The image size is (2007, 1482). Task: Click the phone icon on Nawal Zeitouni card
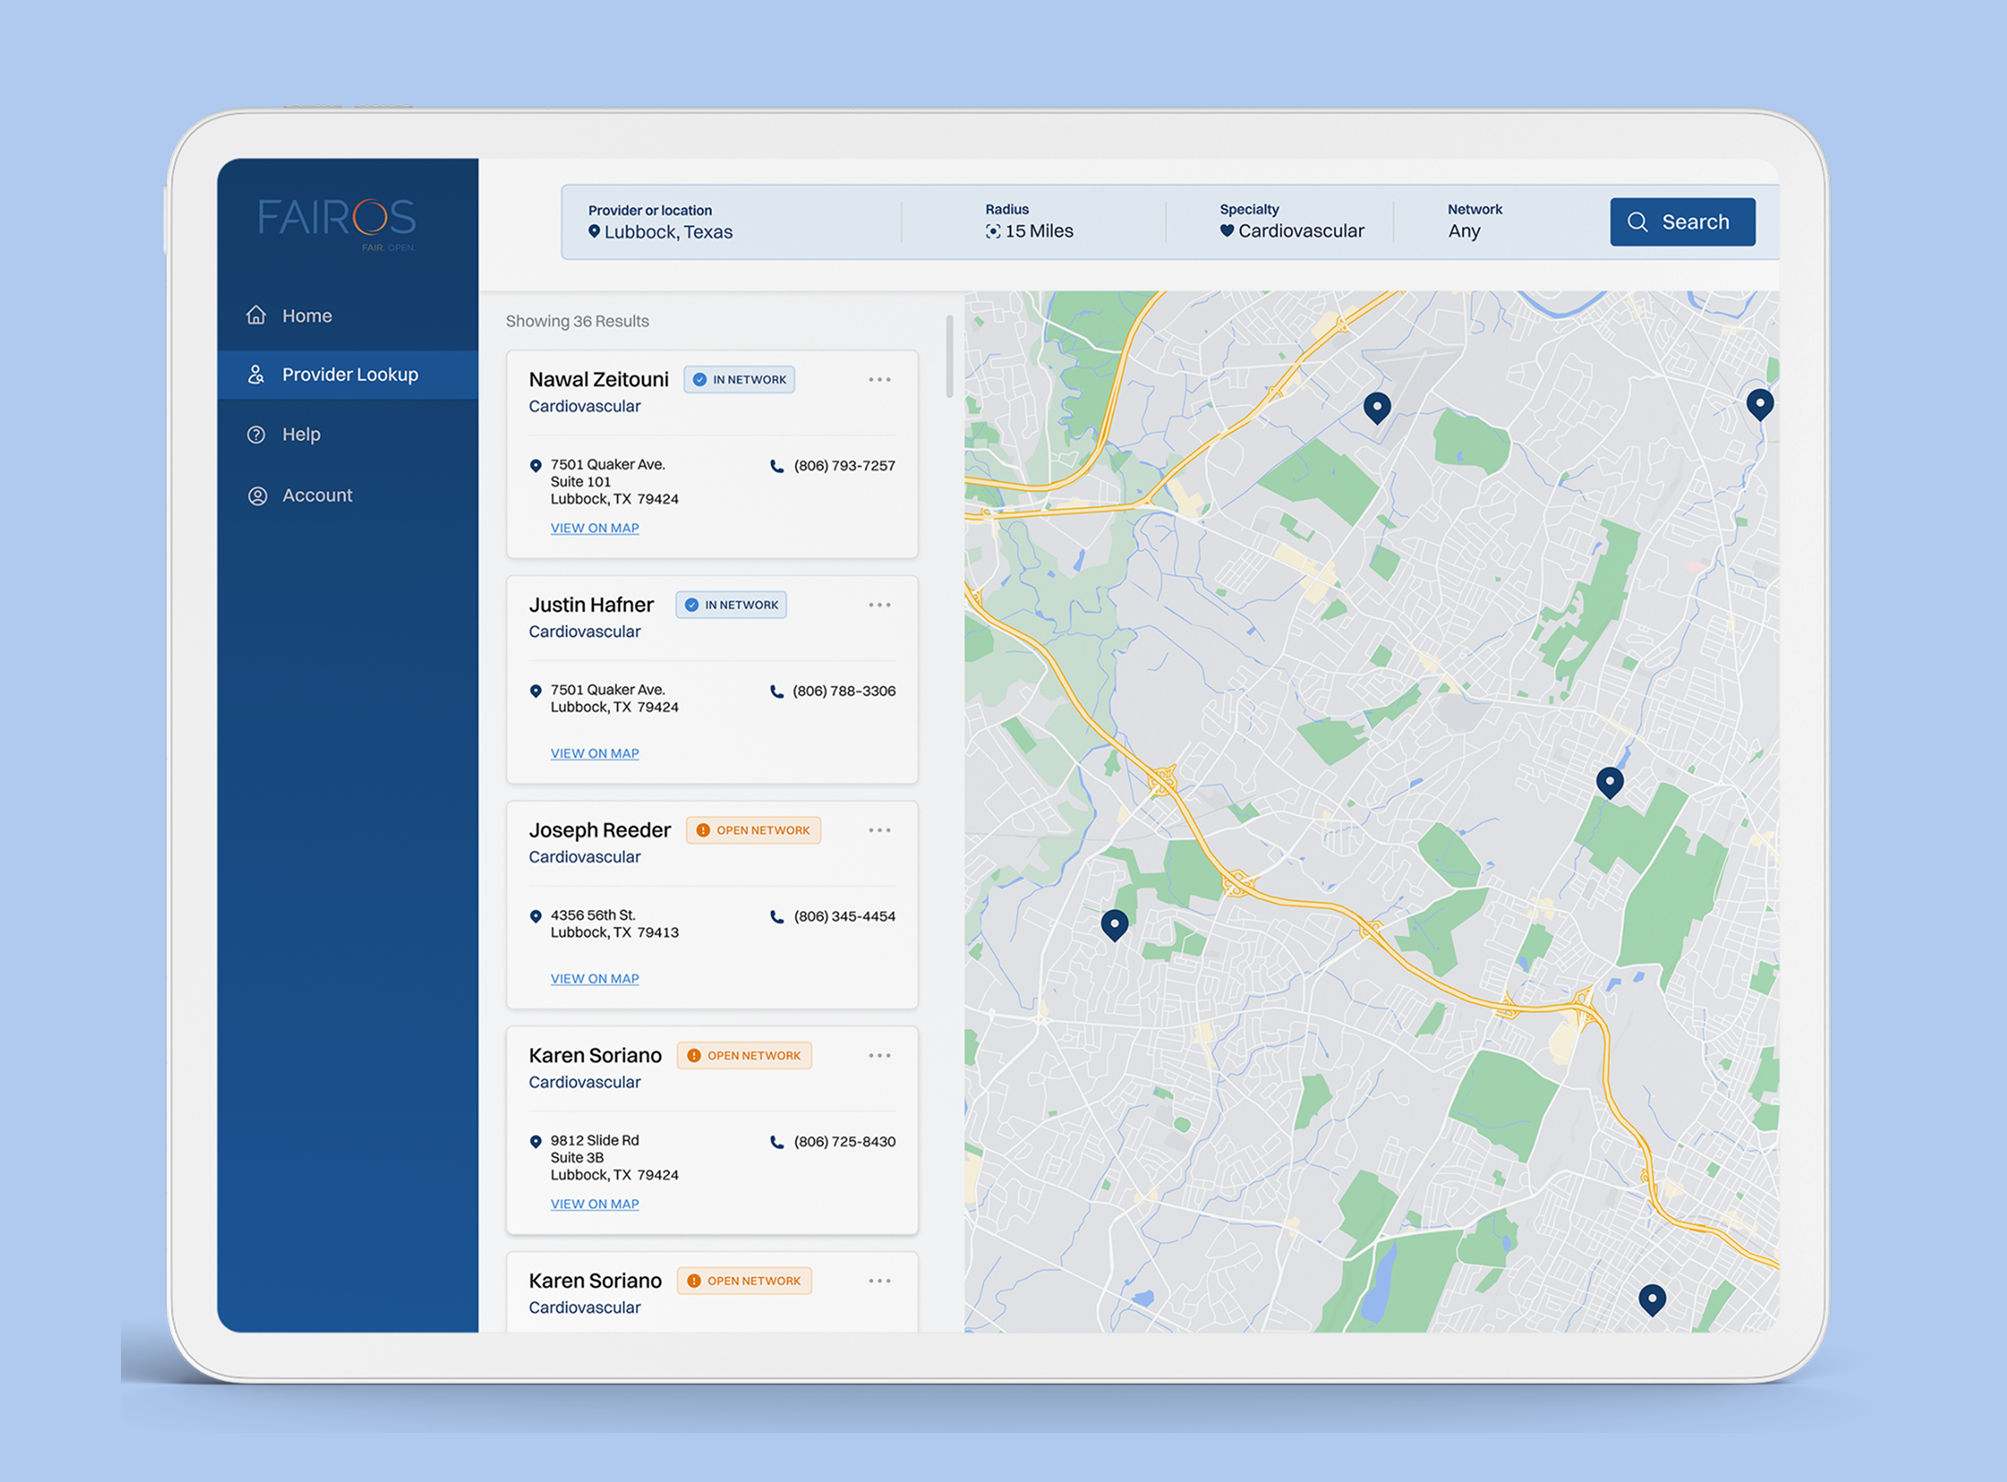776,466
